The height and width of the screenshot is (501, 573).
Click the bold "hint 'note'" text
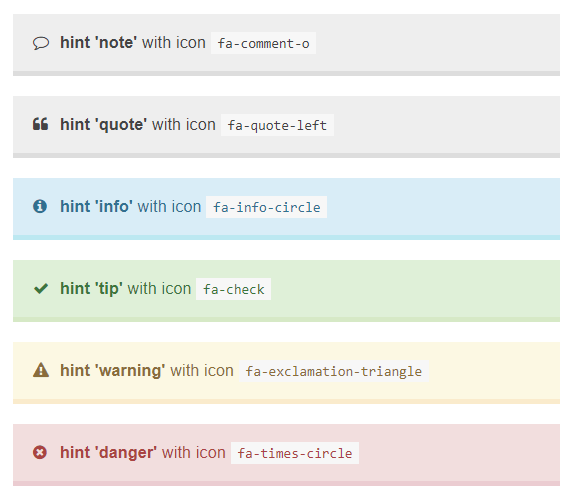click(99, 42)
